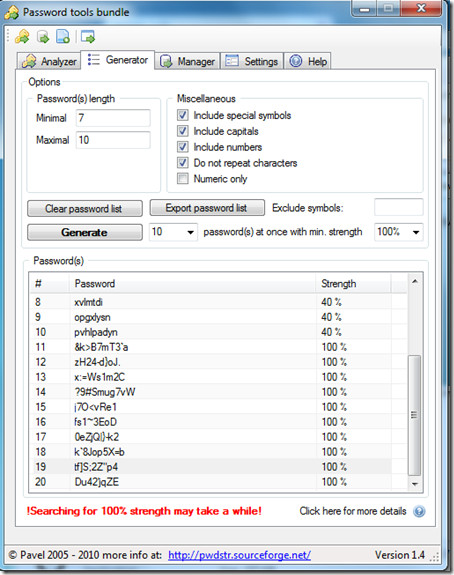
Task: Click the window with green arrow toolbar icon
Action: [88, 37]
